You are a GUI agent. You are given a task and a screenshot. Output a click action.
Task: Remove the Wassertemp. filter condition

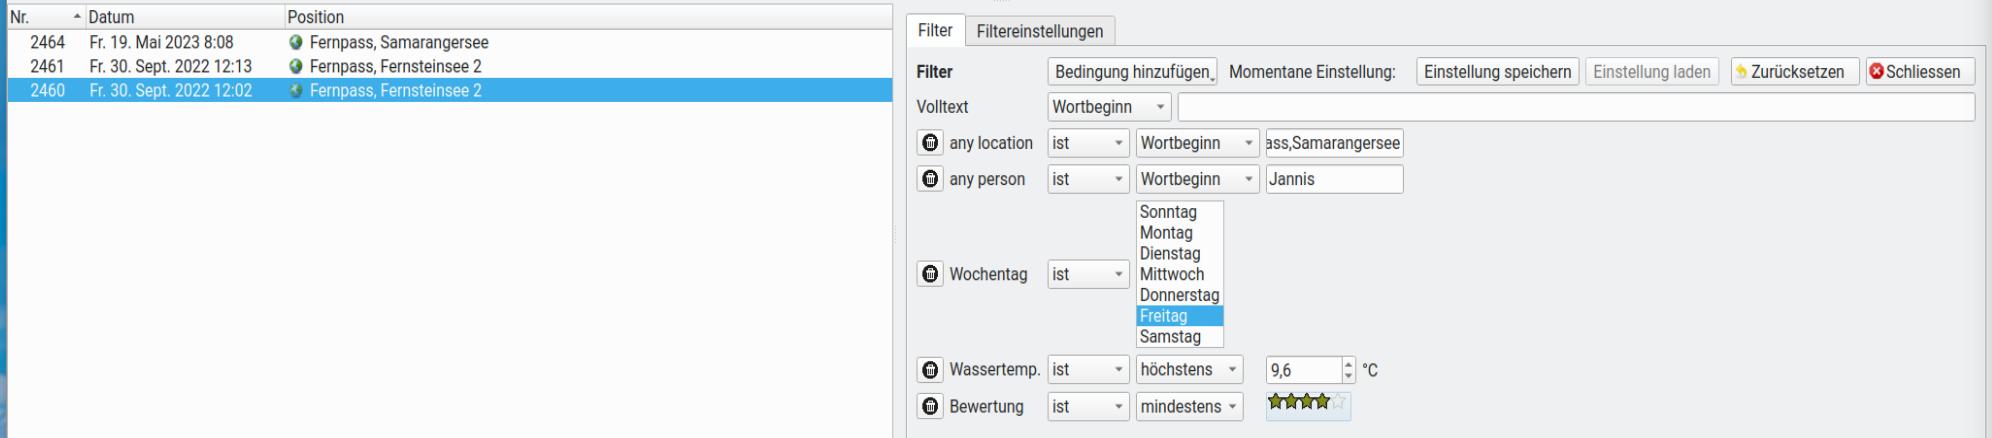(930, 370)
